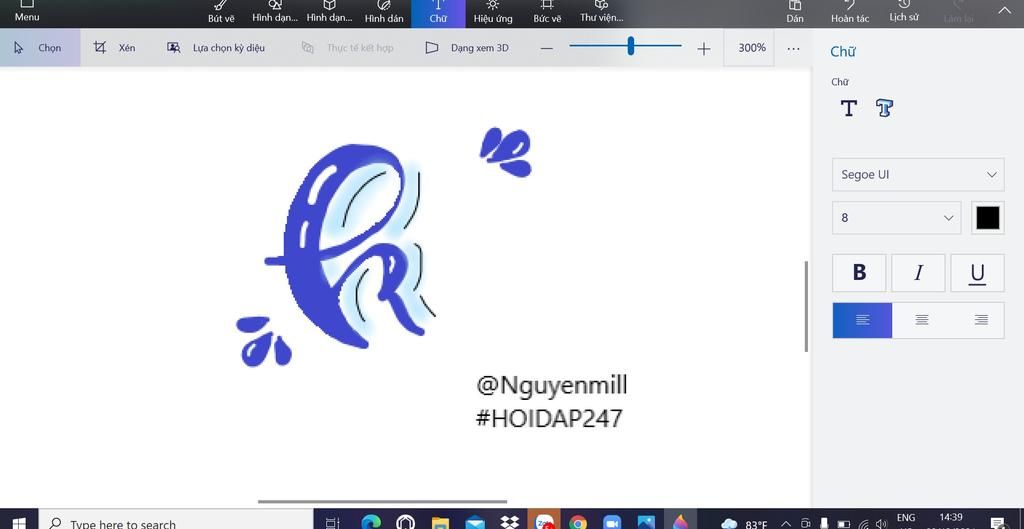Click the @Nguyenmill text on canvas
Image resolution: width=1024 pixels, height=529 pixels.
tap(552, 385)
